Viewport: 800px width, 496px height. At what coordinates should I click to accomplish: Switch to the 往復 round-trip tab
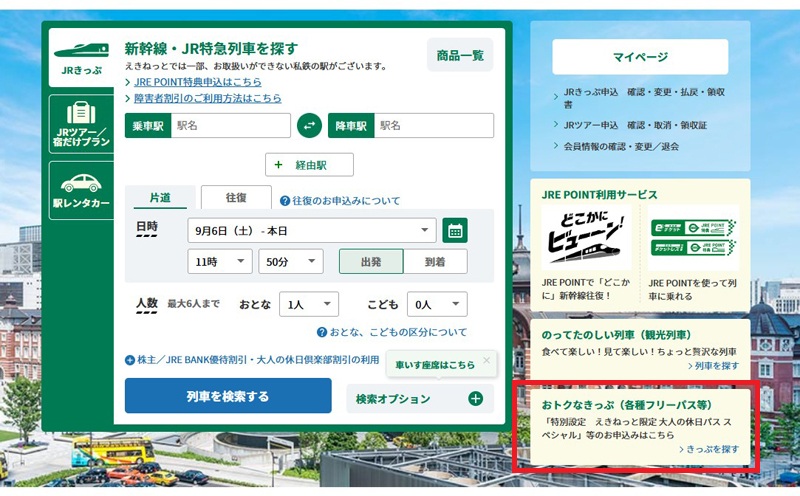coord(236,197)
